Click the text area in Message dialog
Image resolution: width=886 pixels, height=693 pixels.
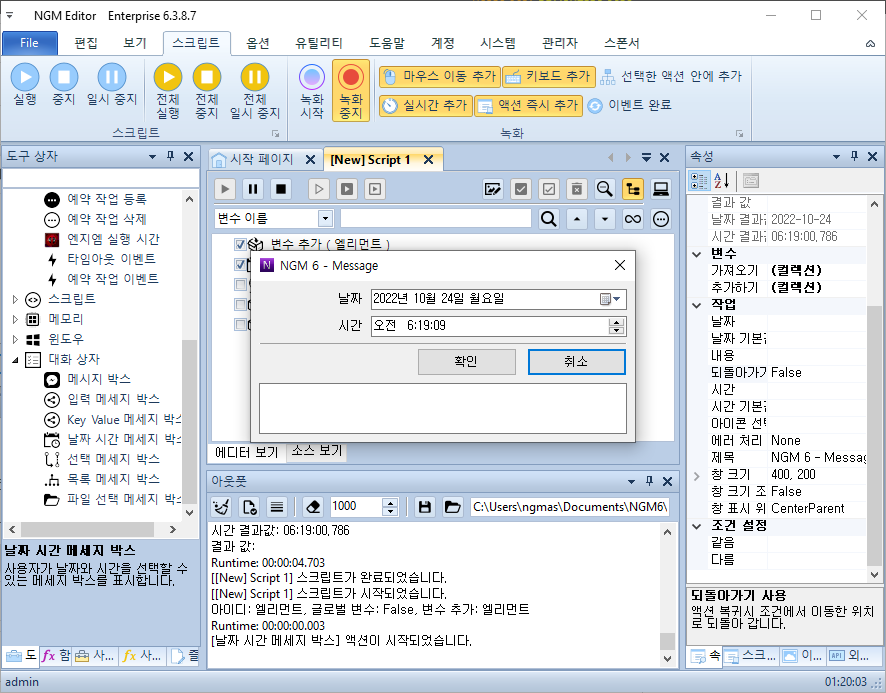443,409
